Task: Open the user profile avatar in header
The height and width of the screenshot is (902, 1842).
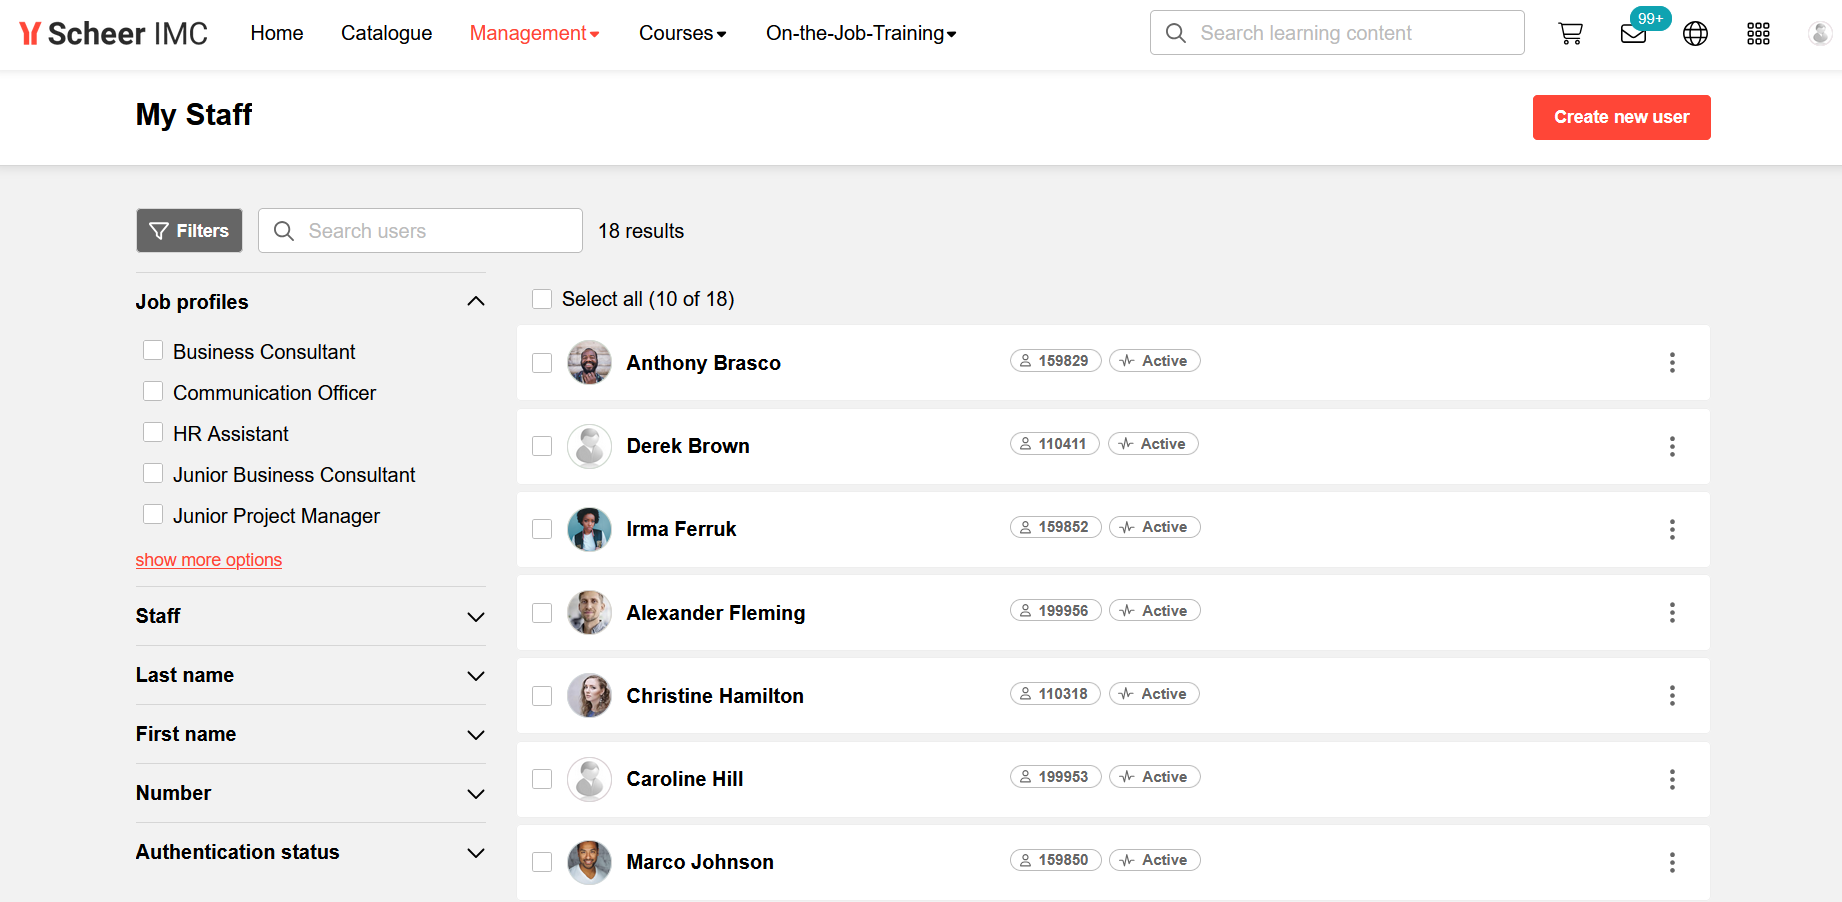Action: [1820, 34]
